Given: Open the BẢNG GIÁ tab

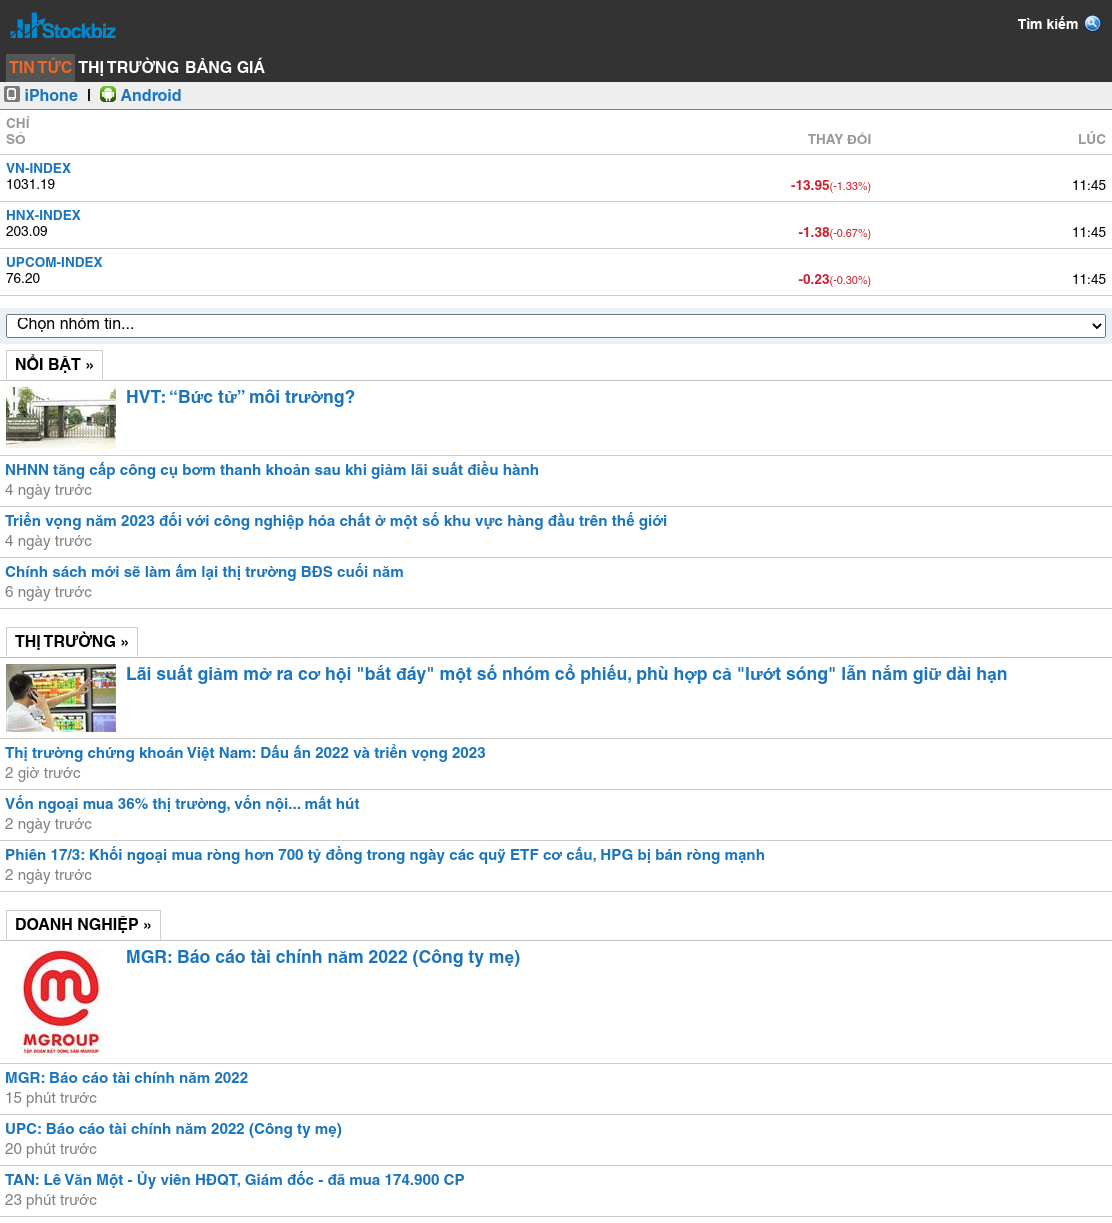Looking at the screenshot, I should 225,67.
